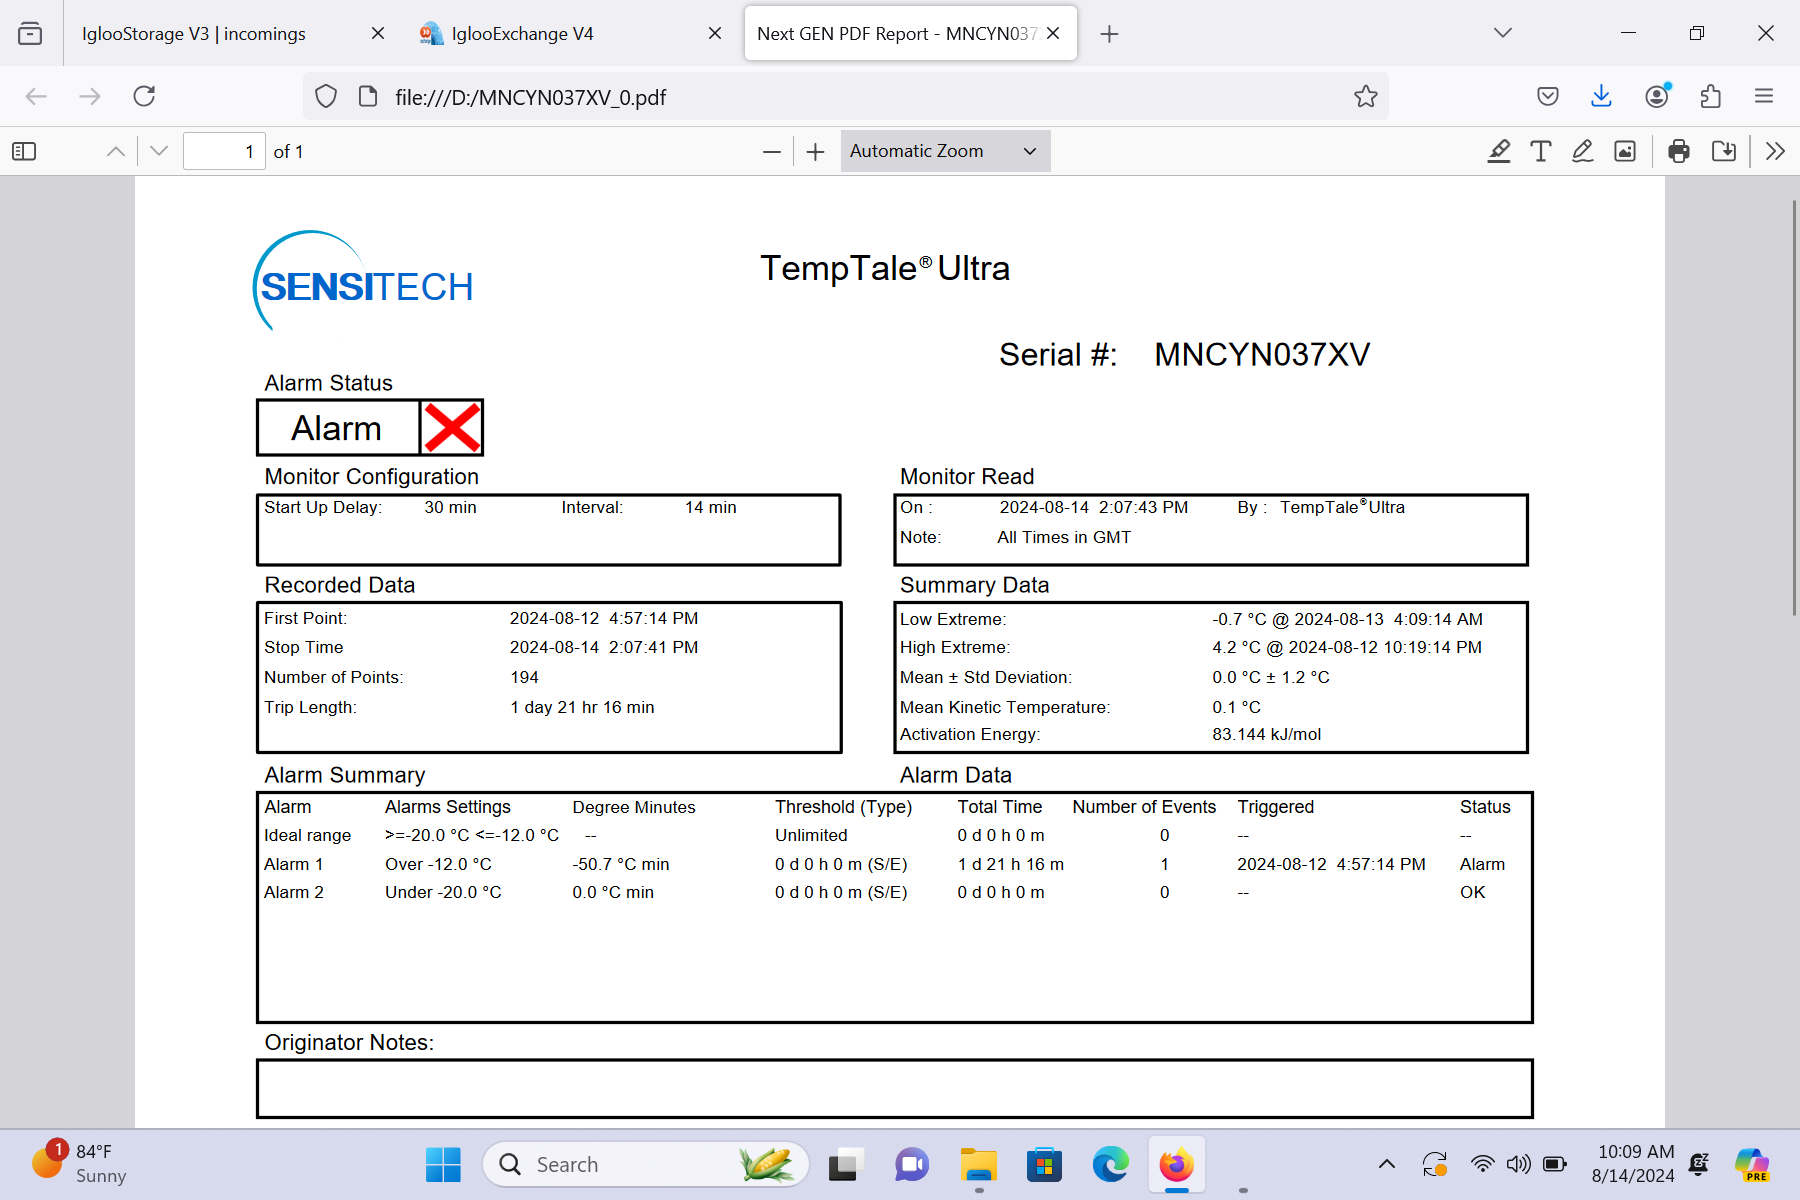The width and height of the screenshot is (1800, 1200).
Task: Zoom in with the plus button
Action: 816,152
